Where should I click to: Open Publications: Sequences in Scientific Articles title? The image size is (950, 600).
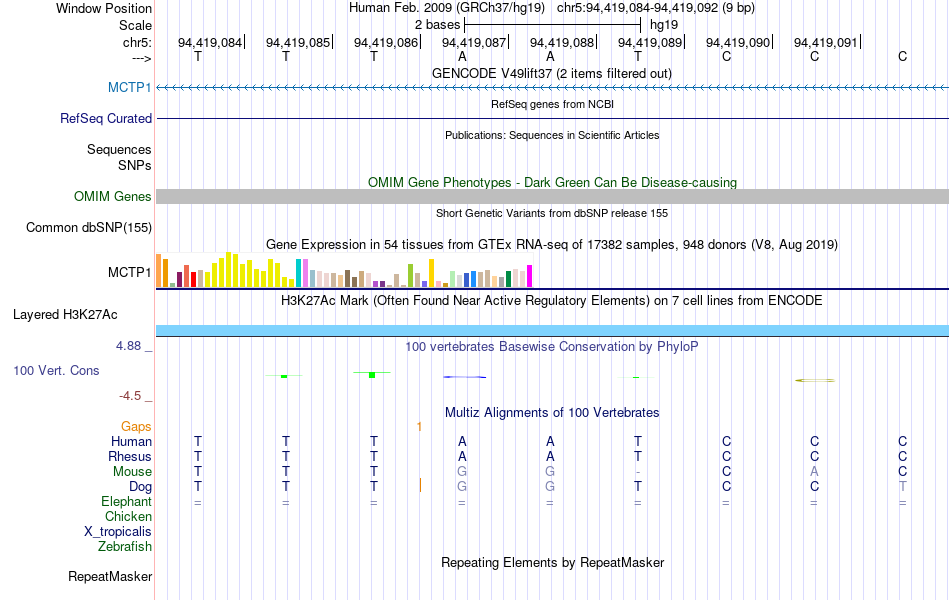552,135
